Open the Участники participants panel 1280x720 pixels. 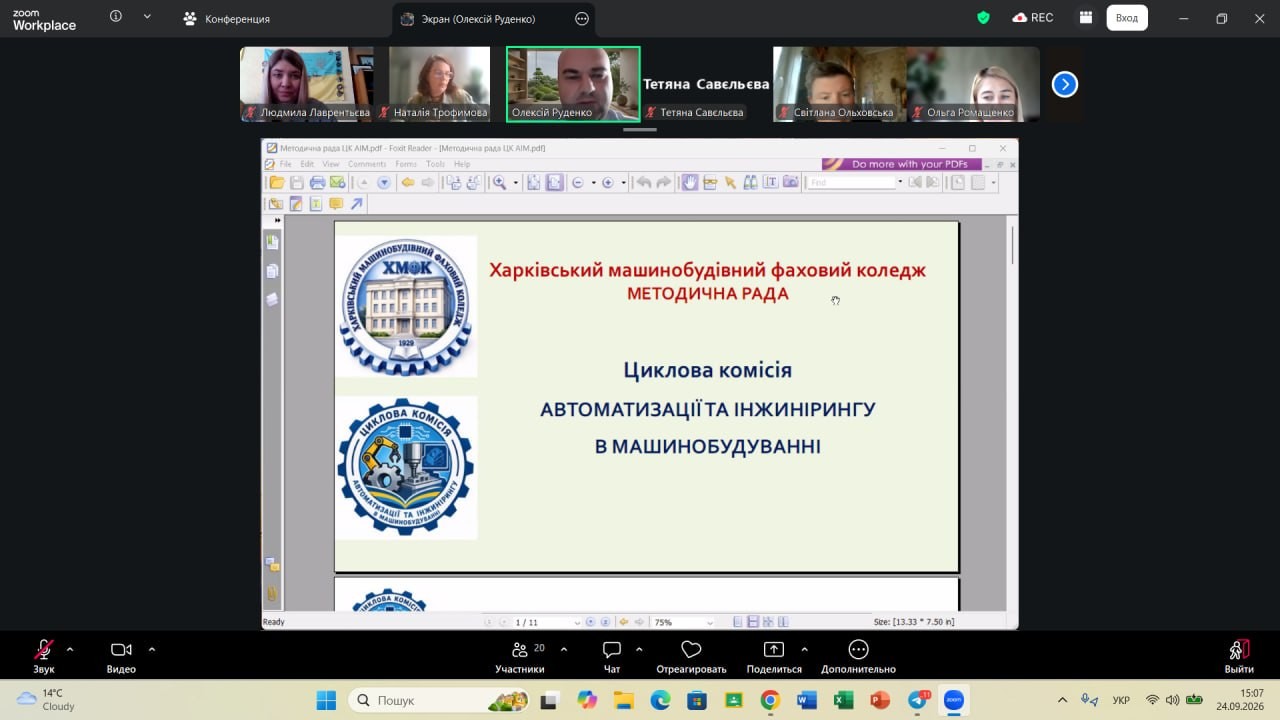point(520,657)
